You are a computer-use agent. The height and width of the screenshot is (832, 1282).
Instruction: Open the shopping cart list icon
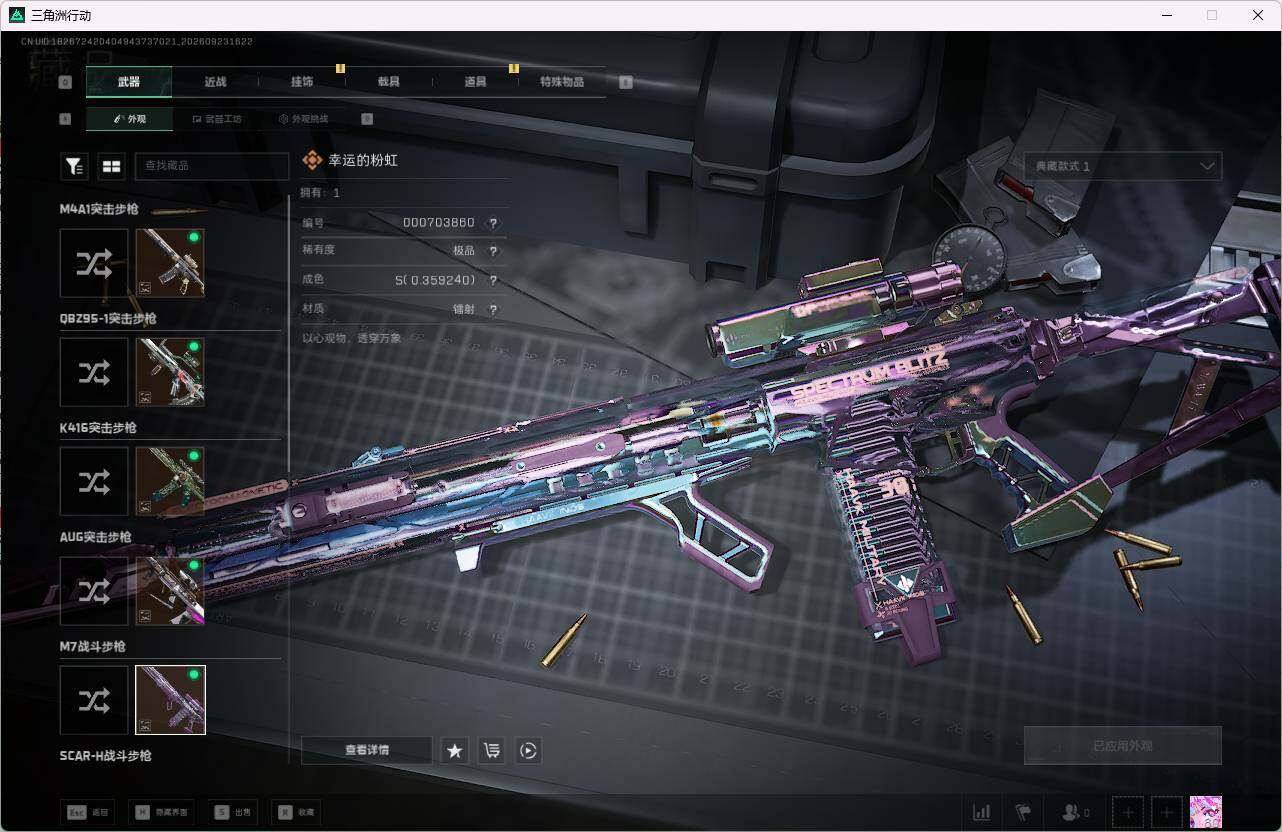click(491, 750)
